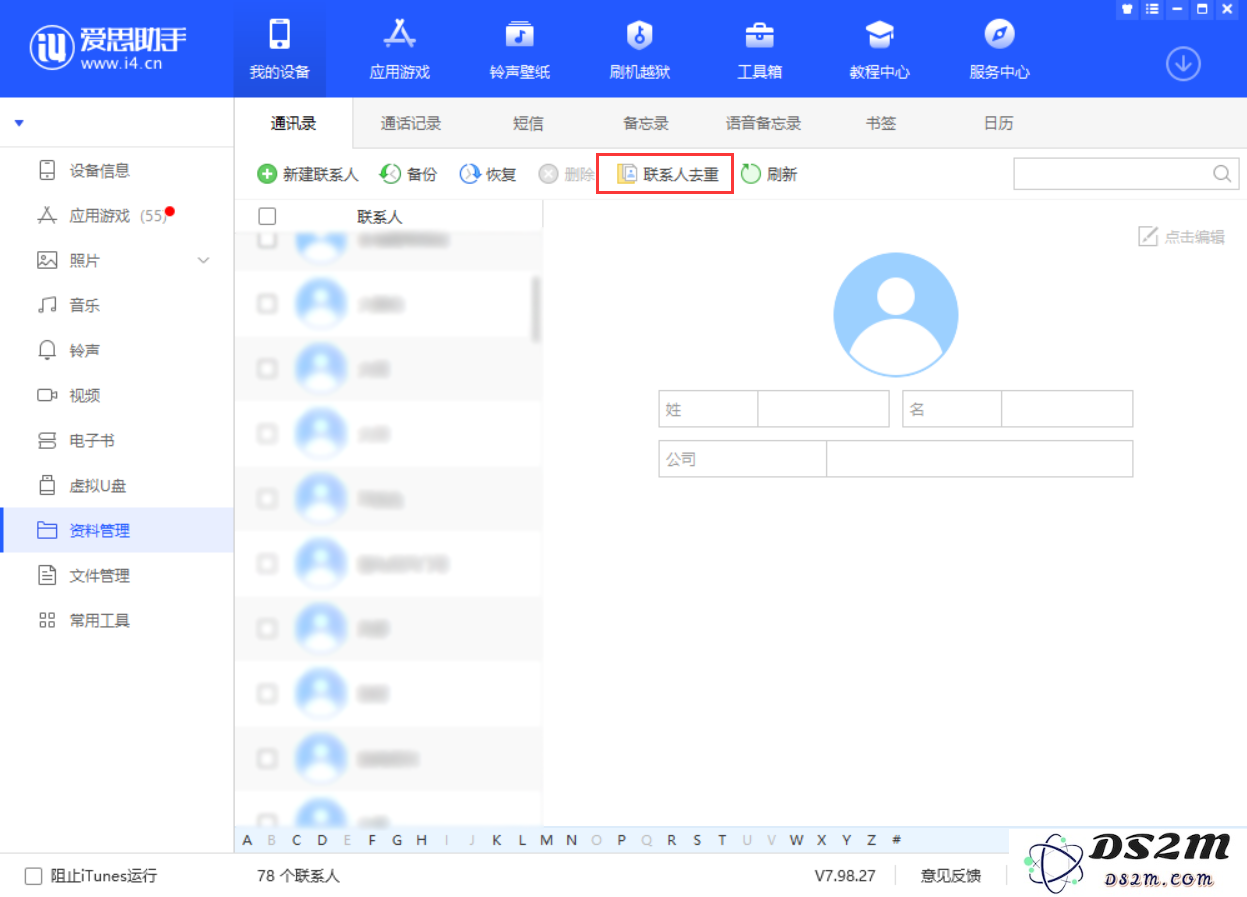This screenshot has width=1247, height=897.
Task: Jump to letter F in index
Action: tap(372, 840)
